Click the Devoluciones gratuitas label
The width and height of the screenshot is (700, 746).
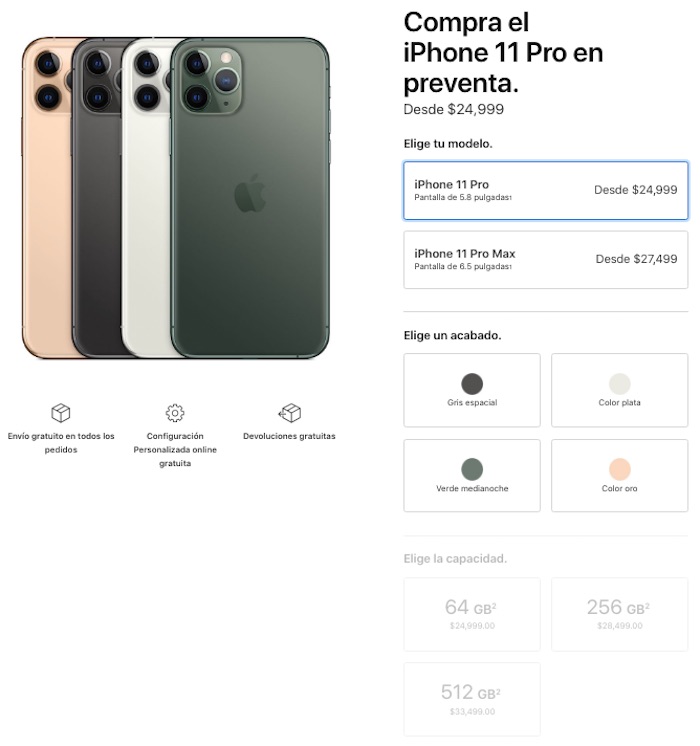point(289,436)
